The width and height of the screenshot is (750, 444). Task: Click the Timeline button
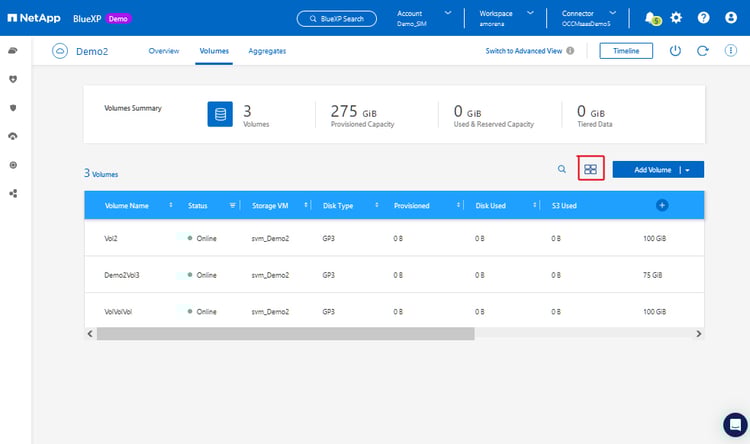(626, 51)
